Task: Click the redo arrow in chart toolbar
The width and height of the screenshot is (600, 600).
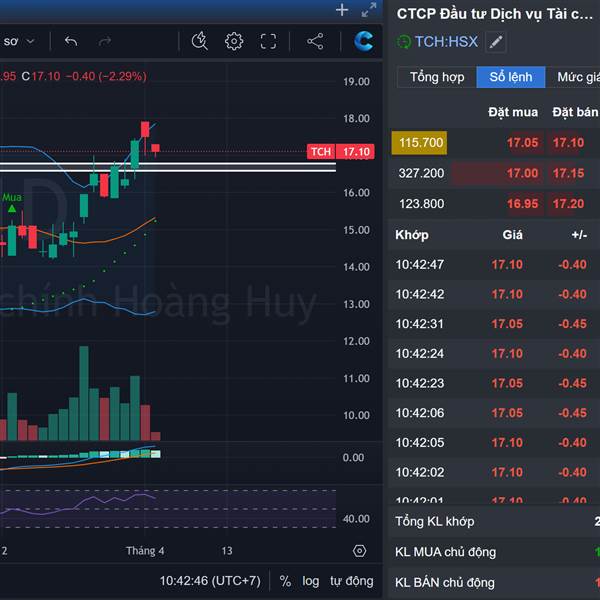Action: coord(105,41)
